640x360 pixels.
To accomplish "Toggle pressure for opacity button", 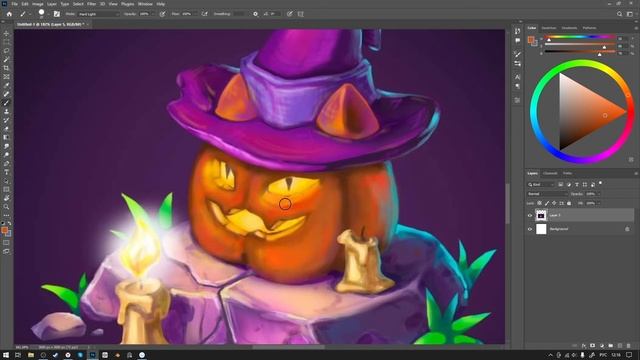I will (x=162, y=14).
